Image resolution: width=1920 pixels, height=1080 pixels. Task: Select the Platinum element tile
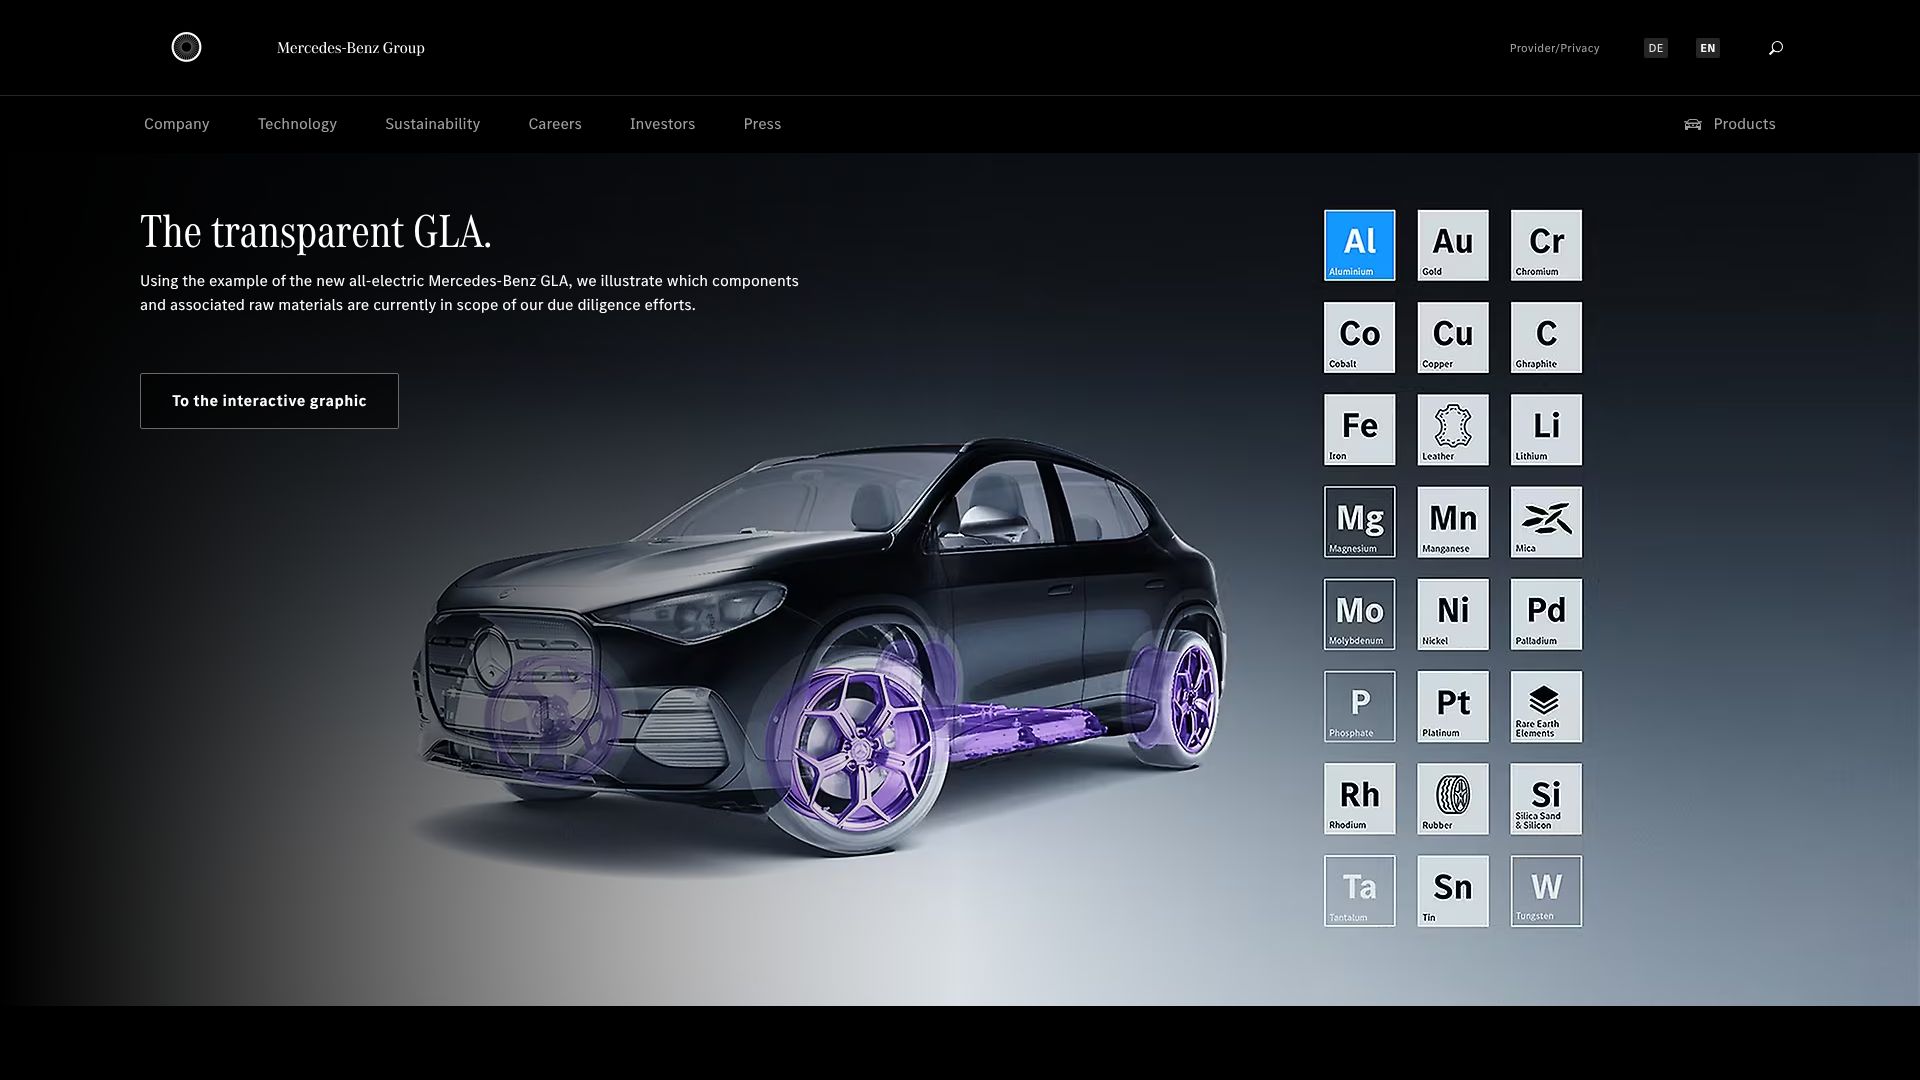coord(1453,707)
